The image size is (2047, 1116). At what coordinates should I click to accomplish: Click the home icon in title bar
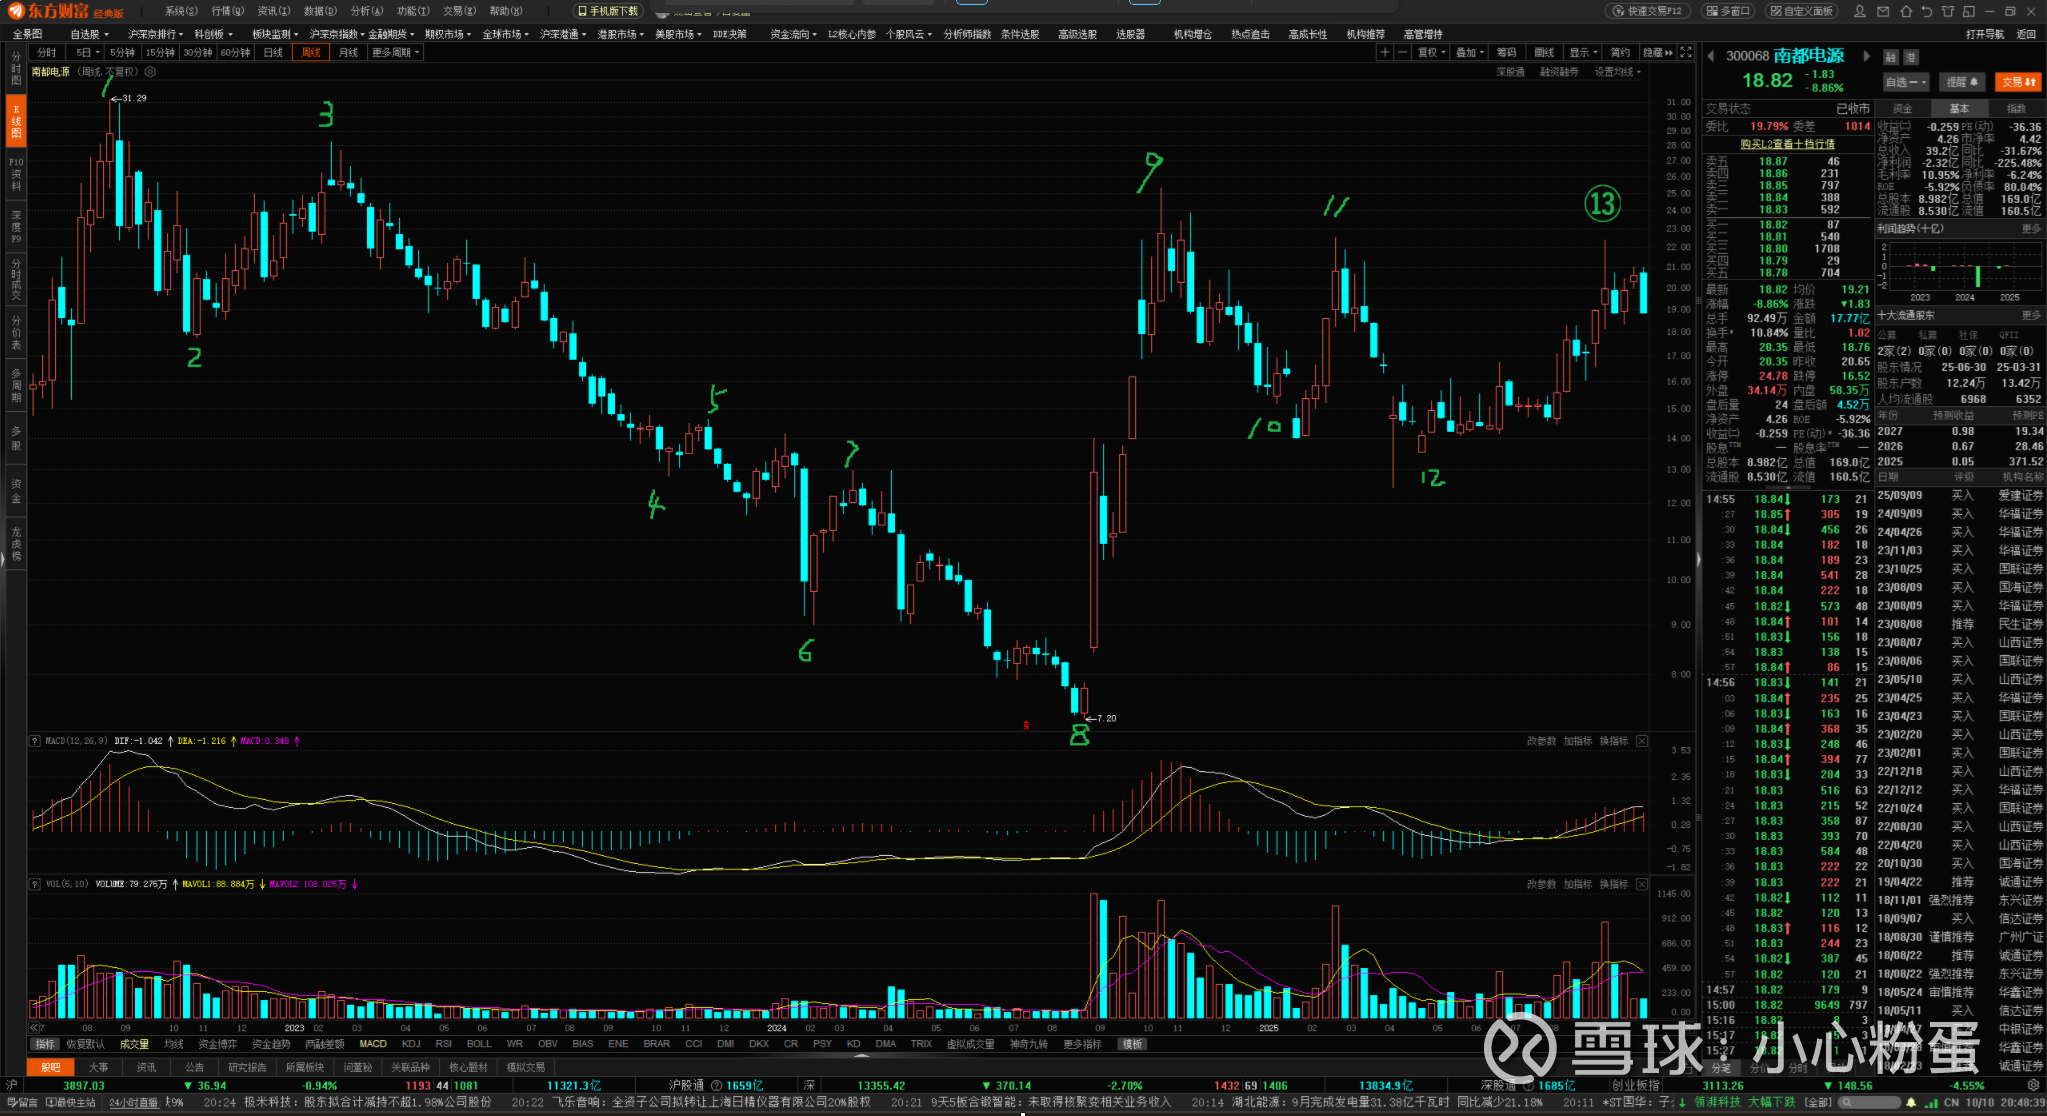[1905, 11]
